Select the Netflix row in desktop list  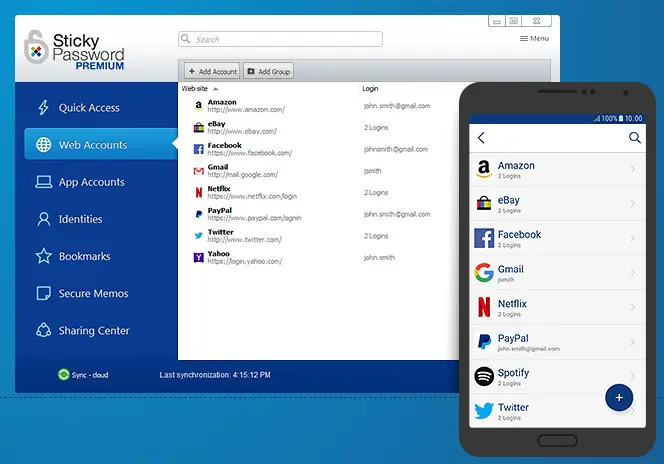click(x=318, y=192)
